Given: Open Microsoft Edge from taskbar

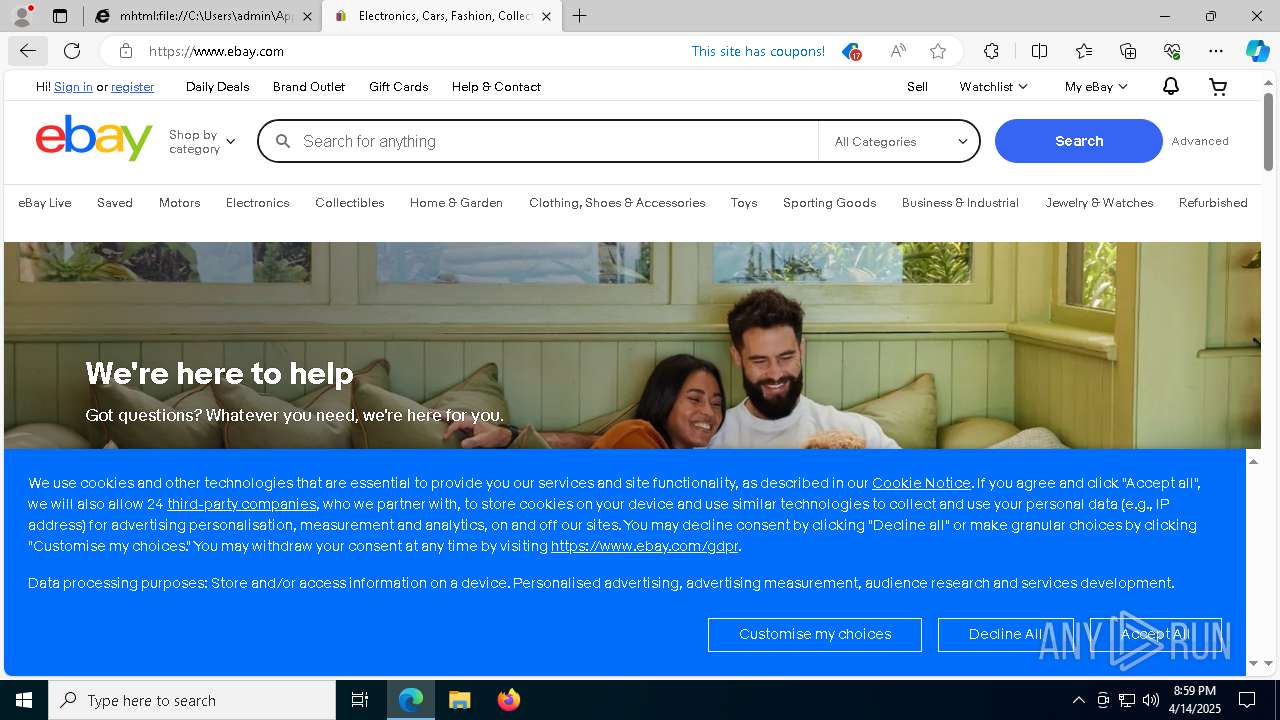Looking at the screenshot, I should (411, 700).
